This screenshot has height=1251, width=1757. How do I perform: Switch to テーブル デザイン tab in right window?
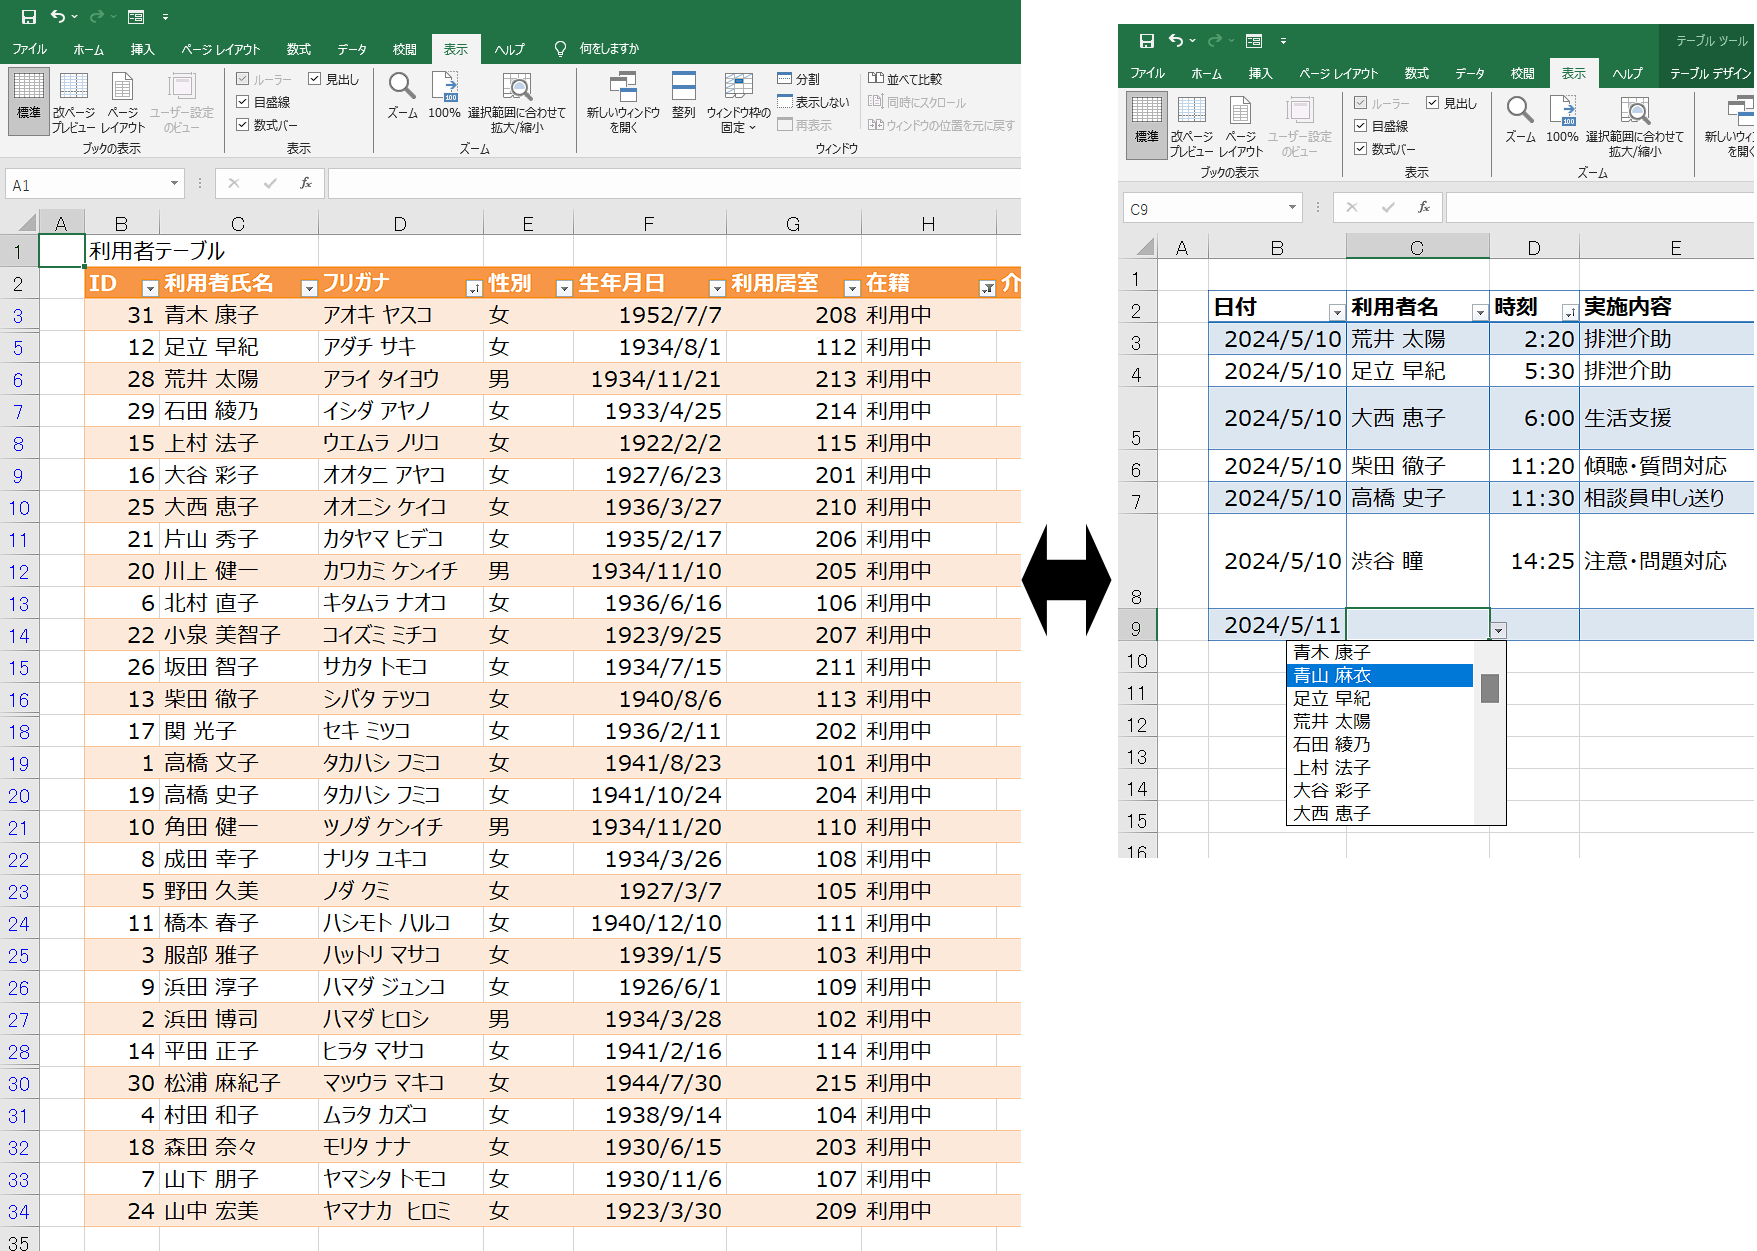tap(1710, 74)
